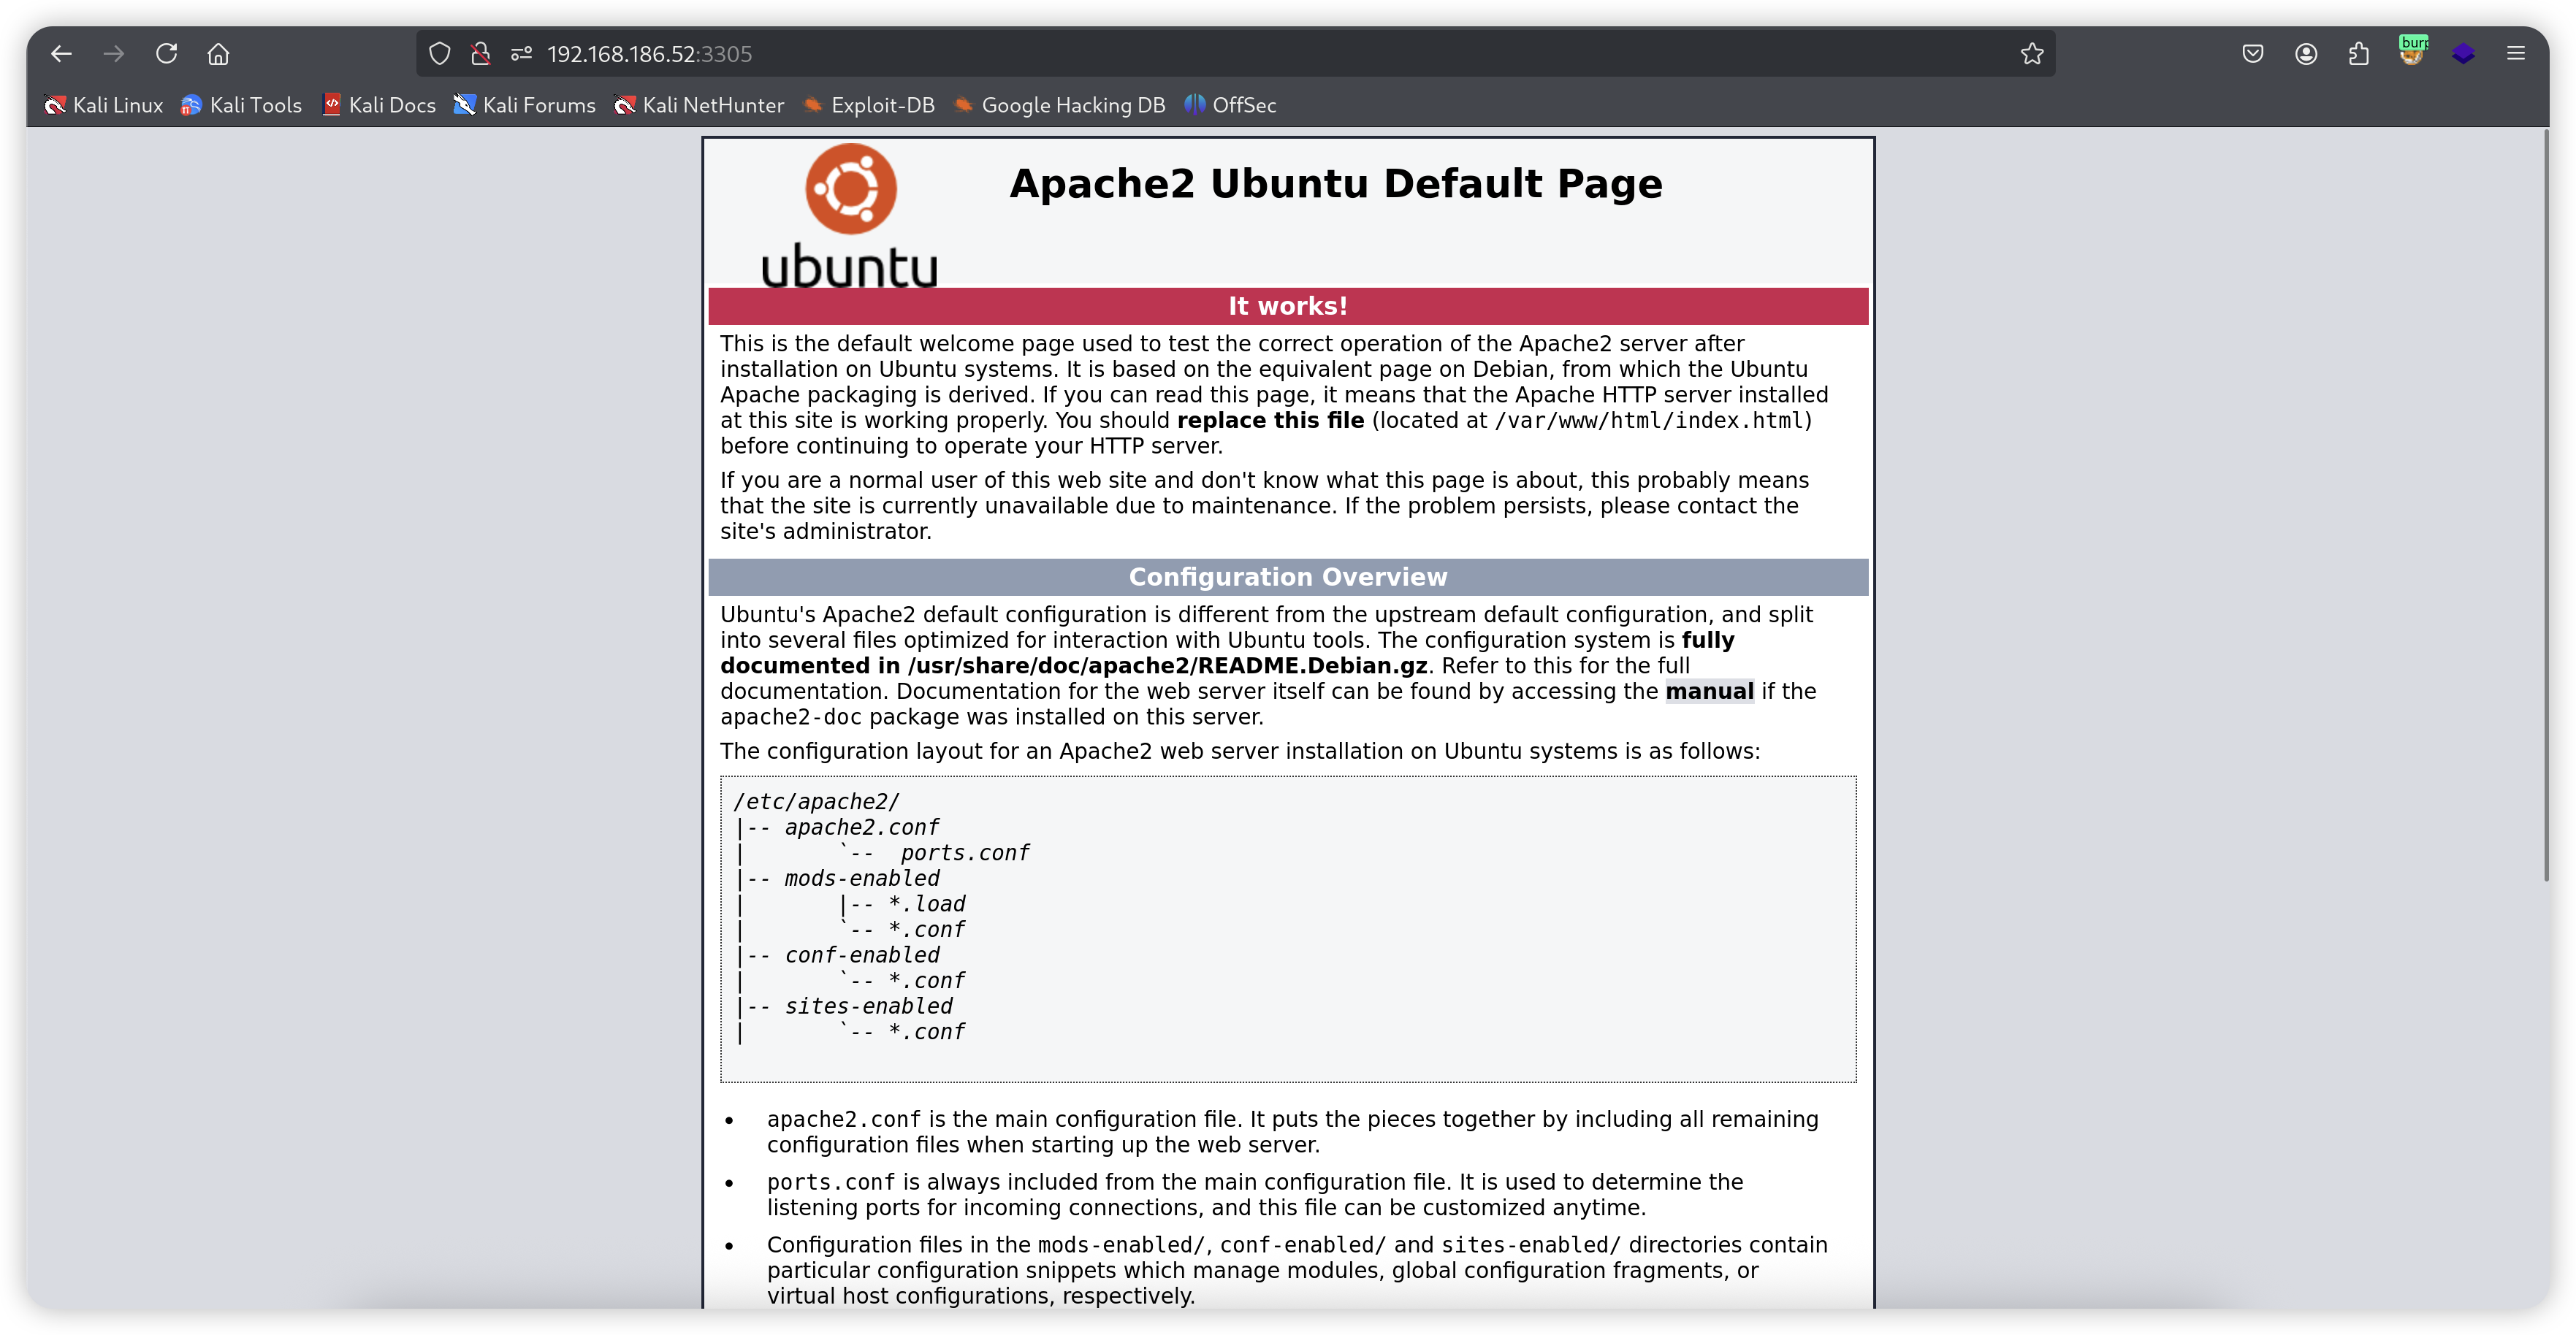The width and height of the screenshot is (2576, 1335).
Task: Open the Firefox hamburger menu
Action: point(2516,54)
